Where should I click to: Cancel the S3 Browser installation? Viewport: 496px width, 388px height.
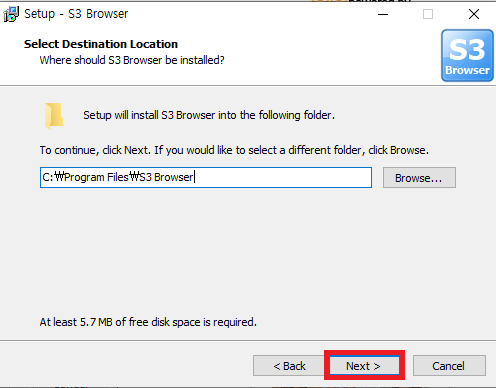click(x=449, y=366)
